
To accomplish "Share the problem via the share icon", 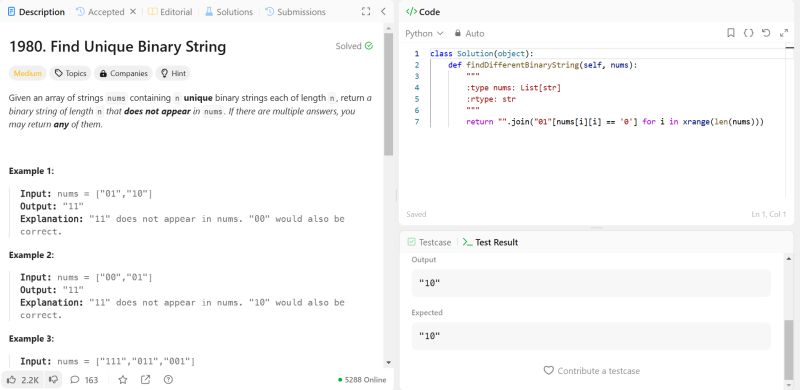I will [145, 380].
